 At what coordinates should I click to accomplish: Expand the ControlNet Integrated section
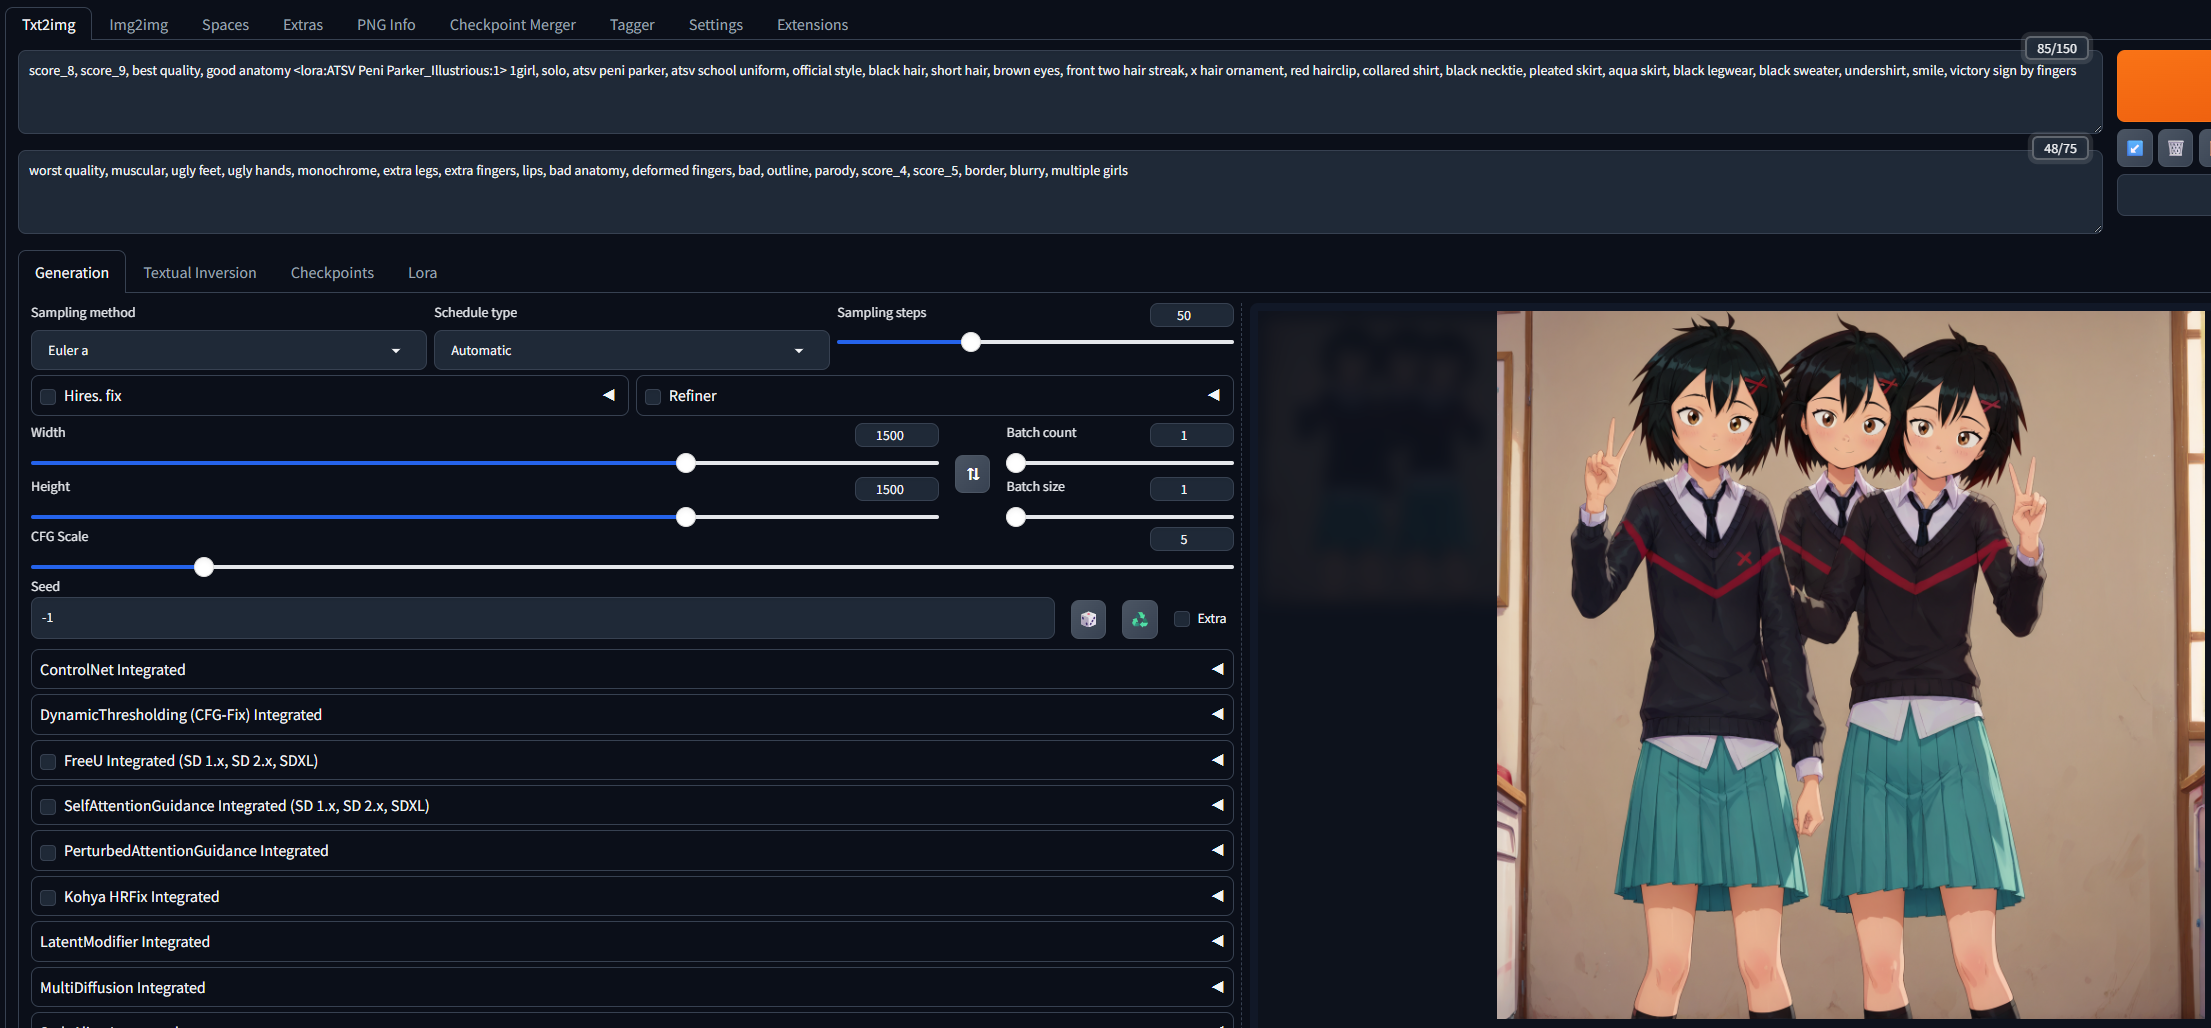630,669
